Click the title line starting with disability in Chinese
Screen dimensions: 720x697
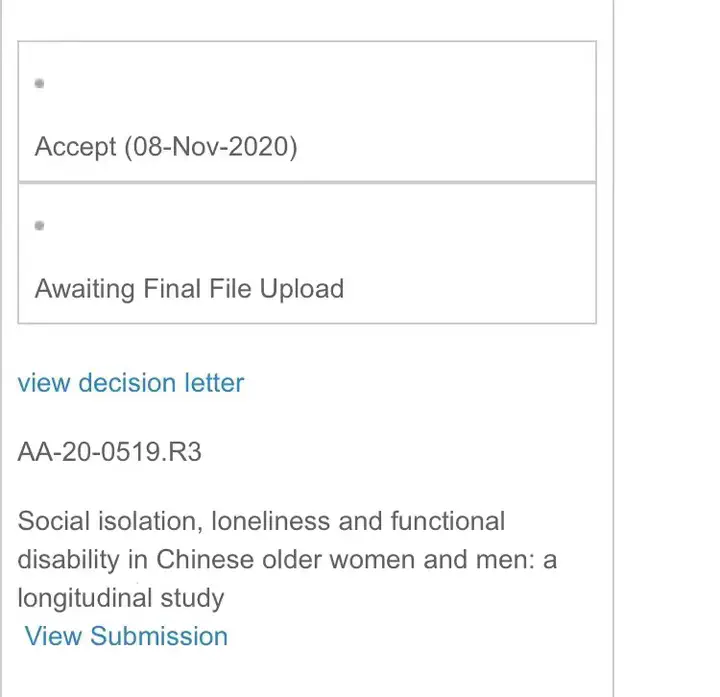287,559
